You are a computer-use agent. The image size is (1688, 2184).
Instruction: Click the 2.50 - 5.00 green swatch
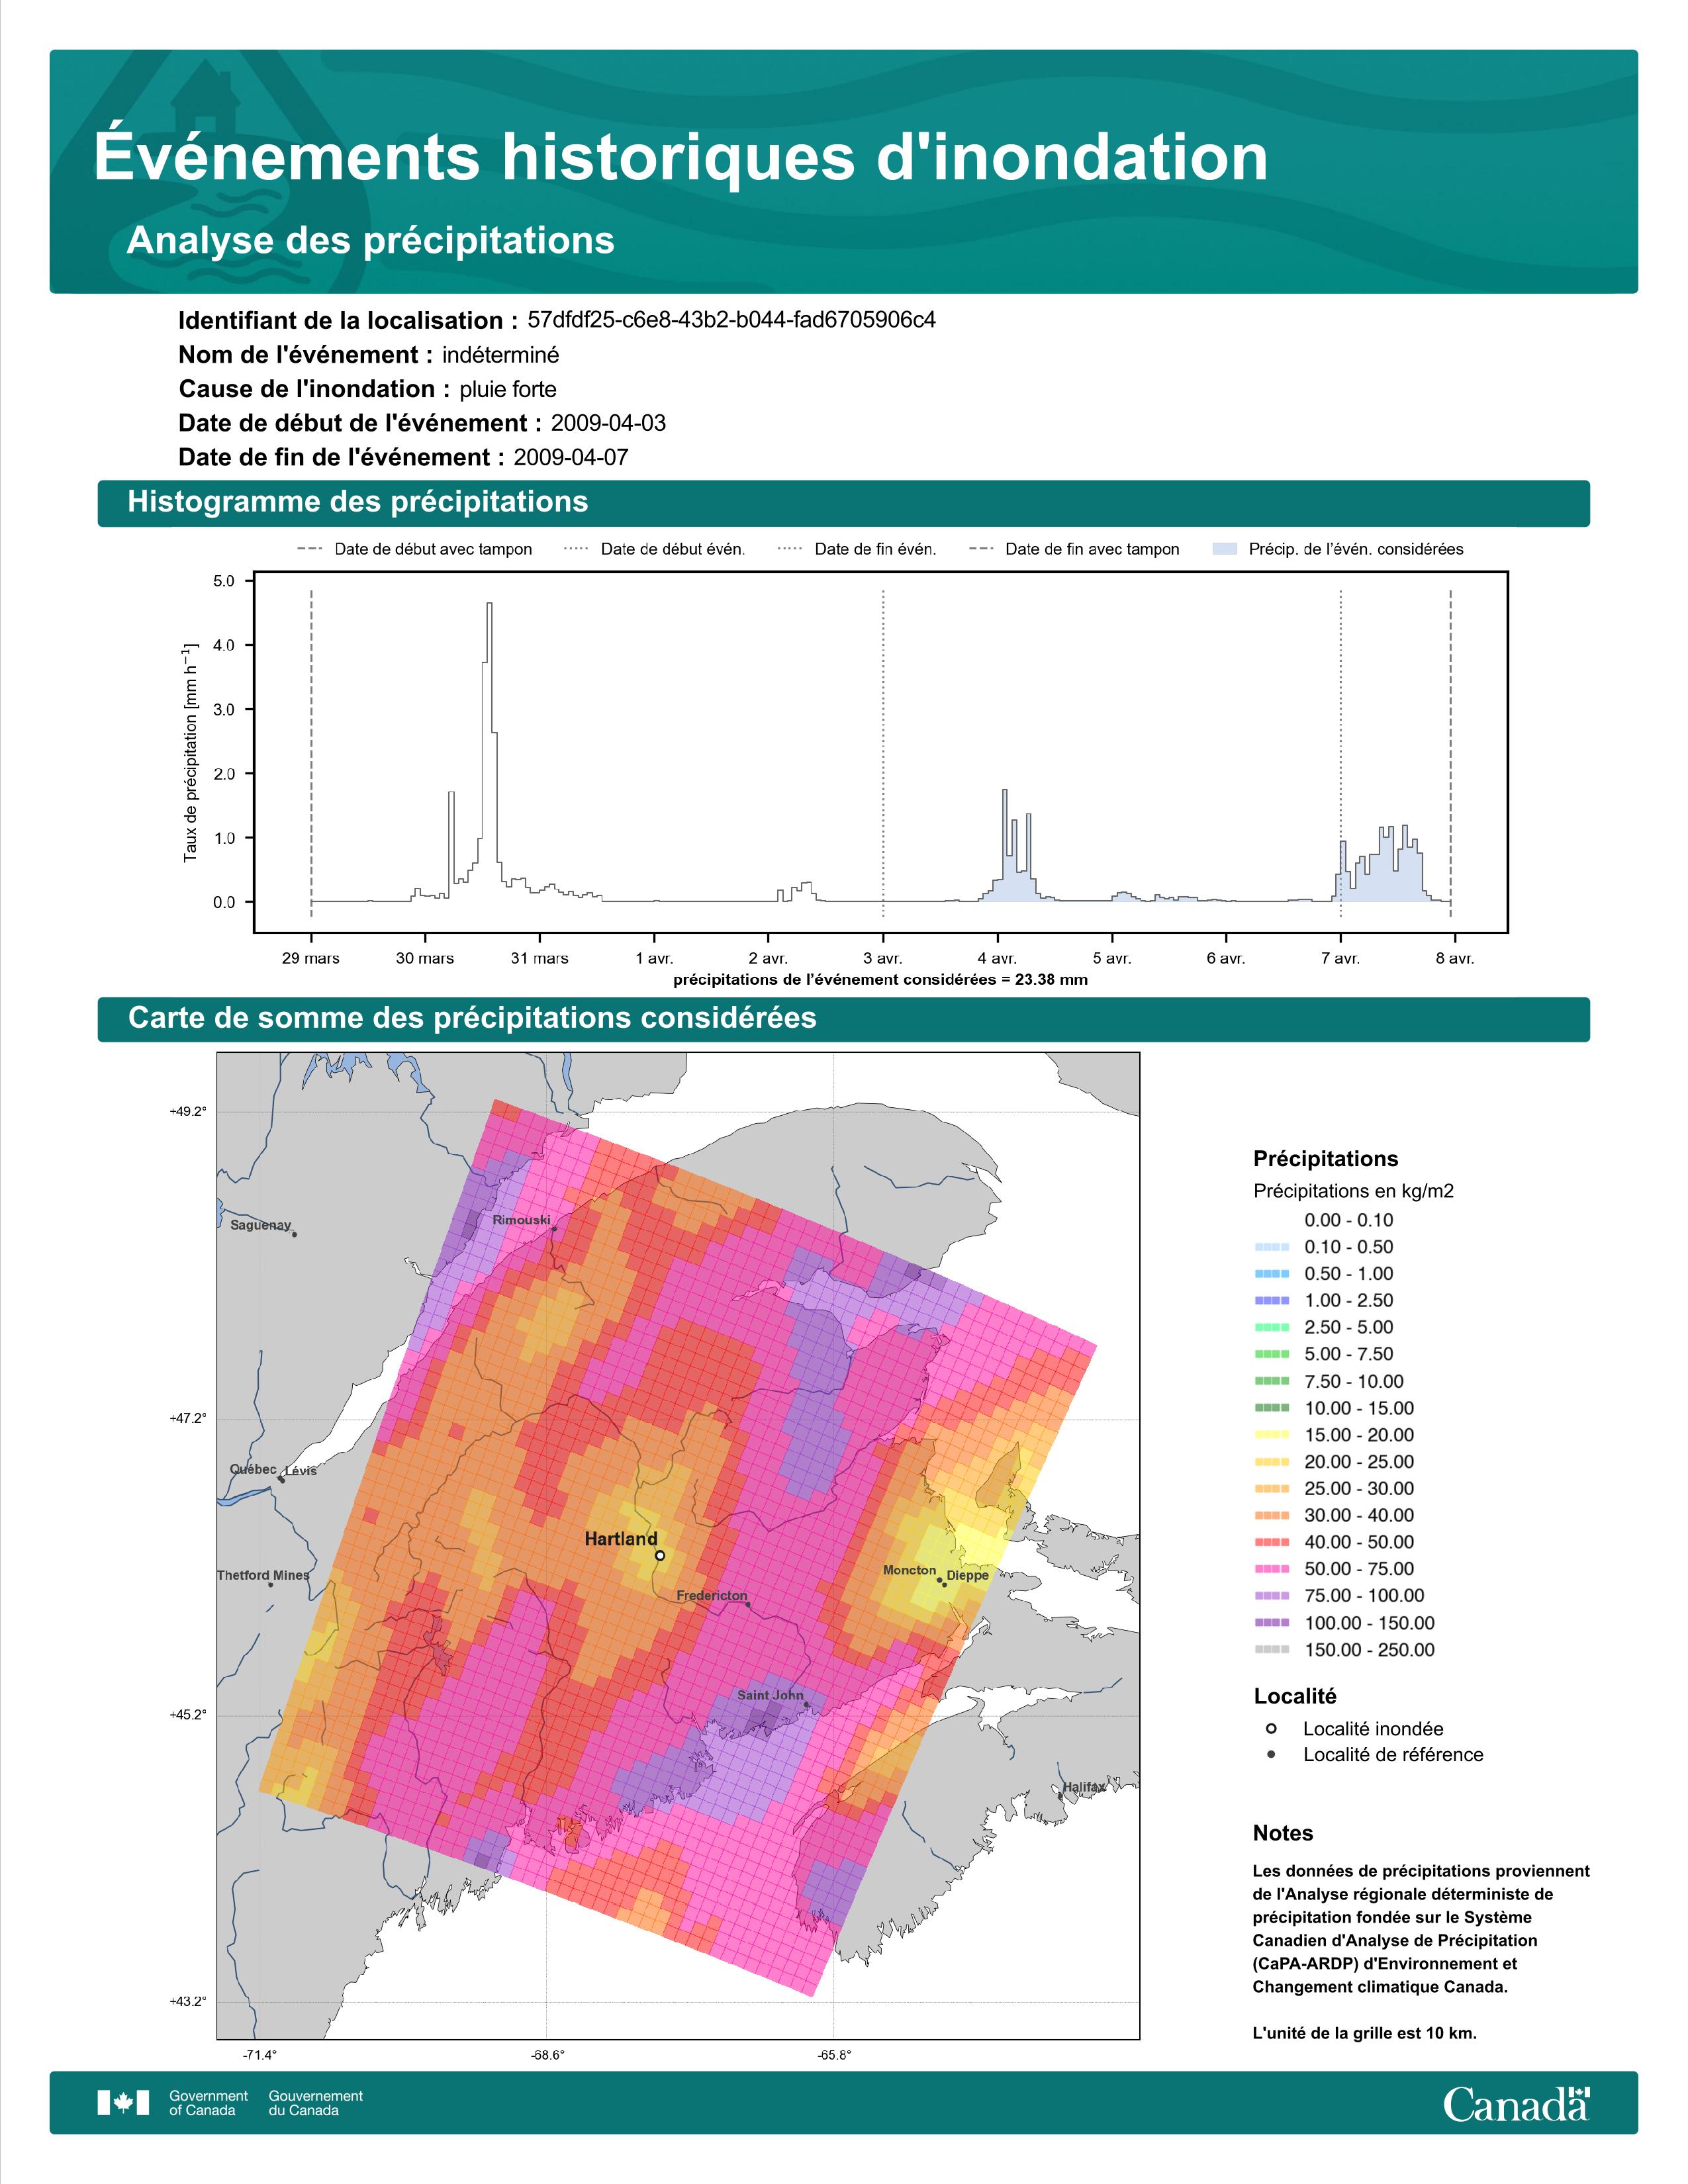tap(1271, 1327)
